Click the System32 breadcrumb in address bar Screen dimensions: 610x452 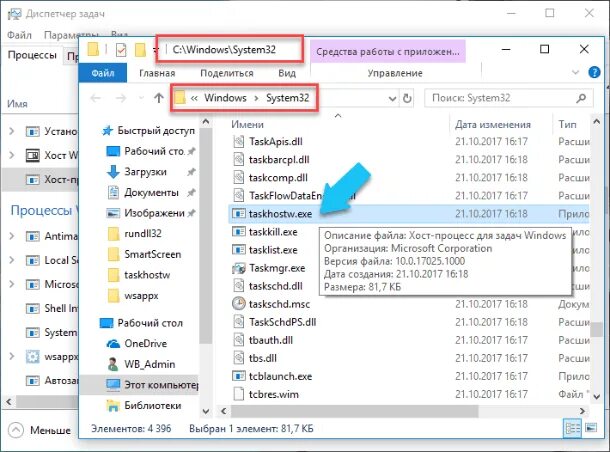[287, 98]
